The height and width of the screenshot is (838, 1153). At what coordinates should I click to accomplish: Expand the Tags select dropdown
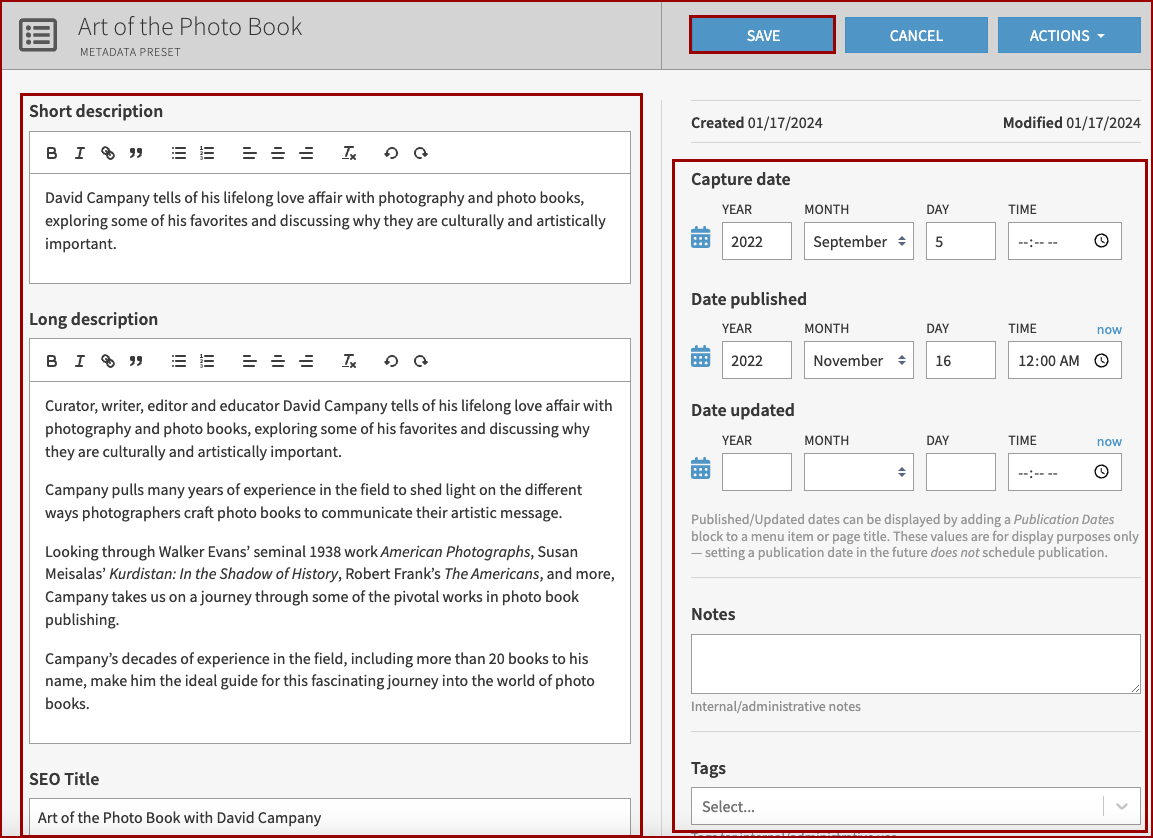(1122, 806)
